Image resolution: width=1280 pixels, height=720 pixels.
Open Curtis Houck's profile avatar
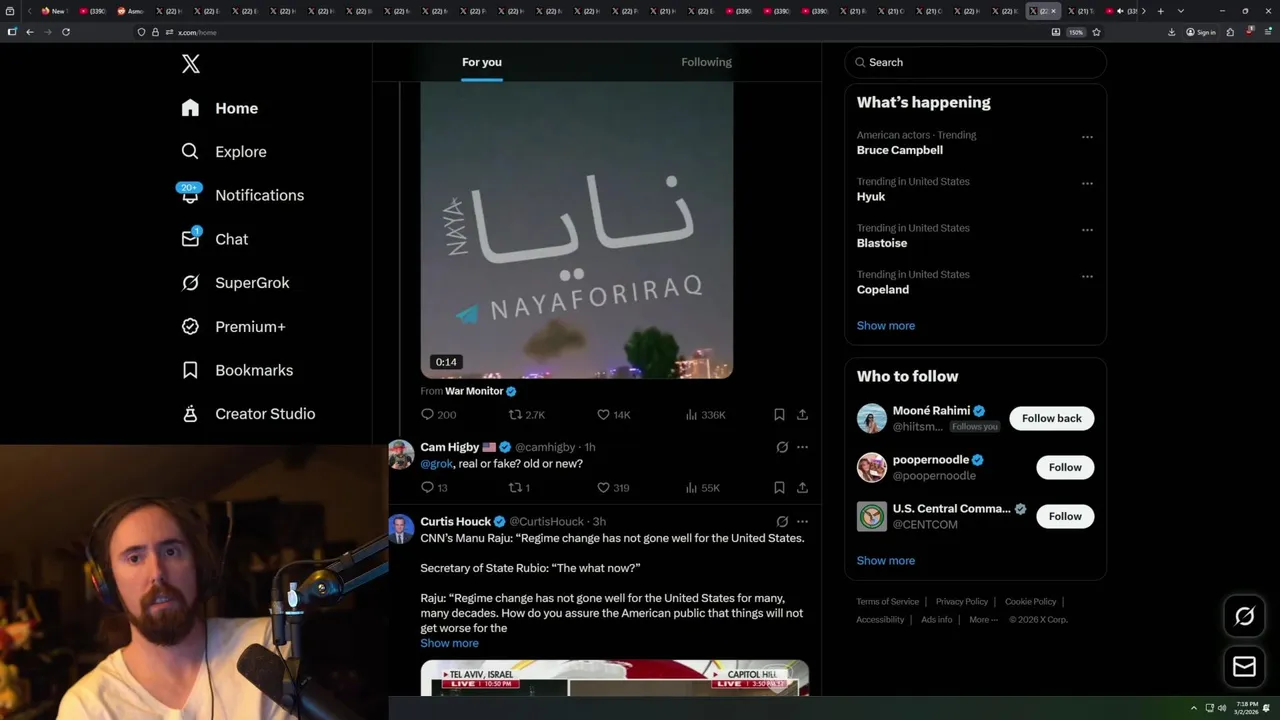coord(401,528)
